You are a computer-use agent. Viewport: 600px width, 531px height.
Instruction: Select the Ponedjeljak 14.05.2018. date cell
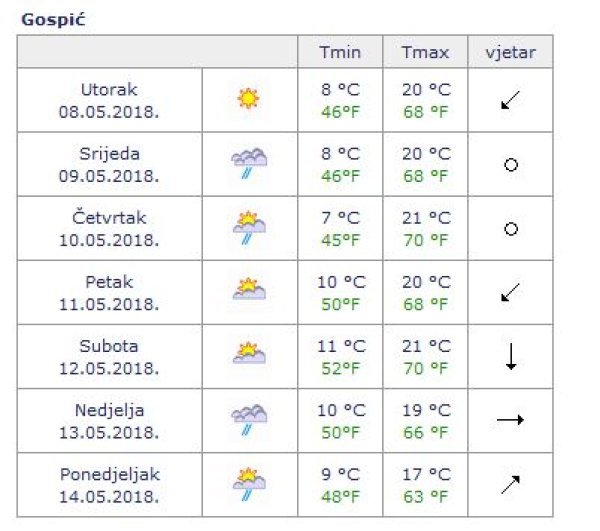coord(109,484)
